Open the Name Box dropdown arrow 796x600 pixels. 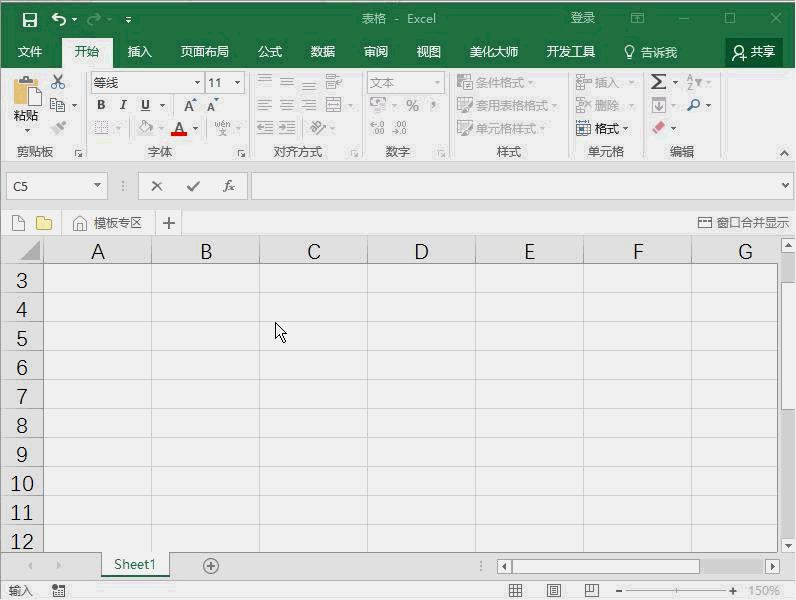coord(97,186)
